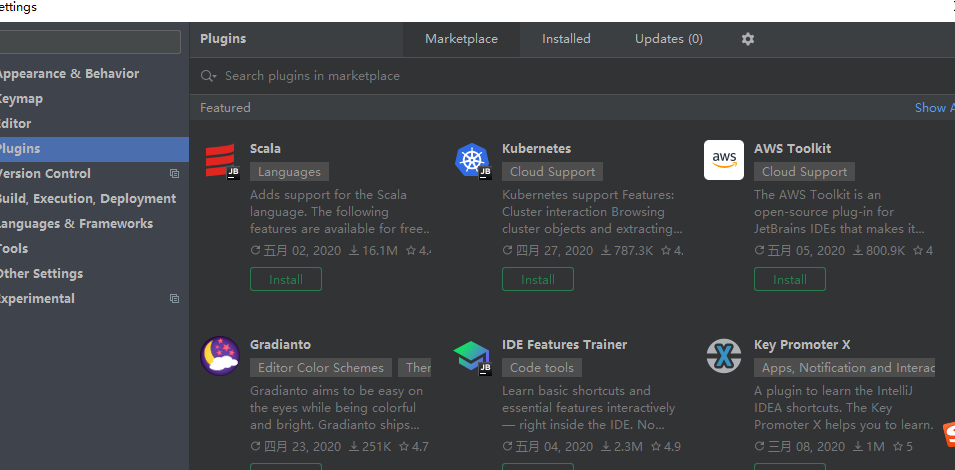Click the Then tag next to Editor Color Schemes
The width and height of the screenshot is (955, 470).
415,368
